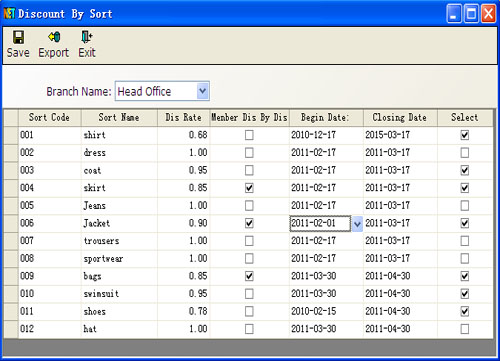Click Dis Rate 0.85 in bags row
Viewport: 500px width, 361px height.
(x=183, y=276)
